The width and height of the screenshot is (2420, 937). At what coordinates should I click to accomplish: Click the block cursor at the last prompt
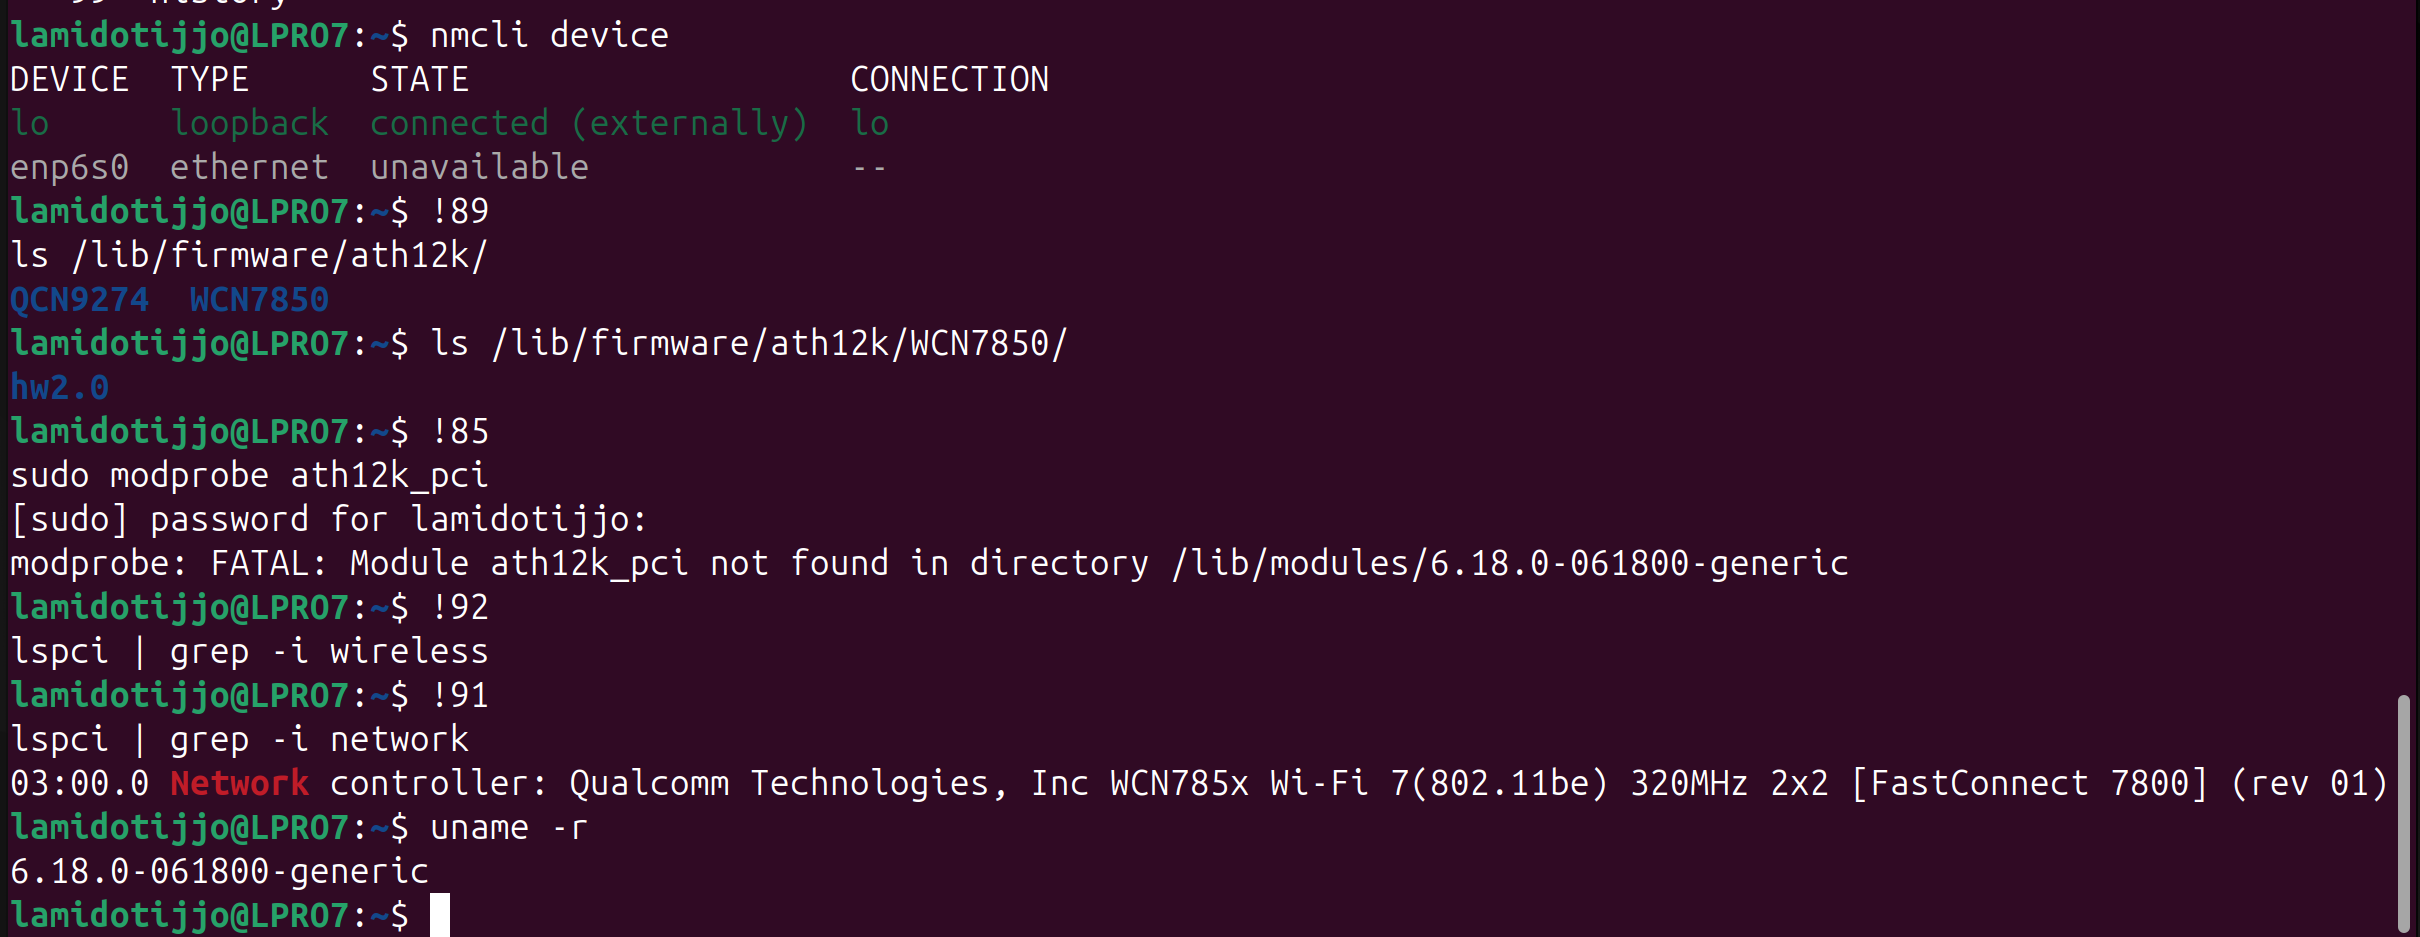440,915
